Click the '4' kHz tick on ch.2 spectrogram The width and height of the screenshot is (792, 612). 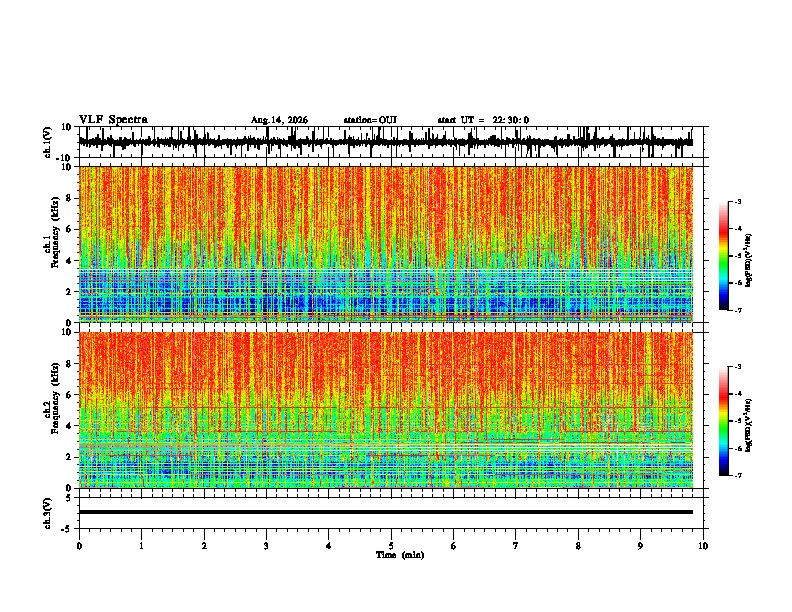point(69,426)
